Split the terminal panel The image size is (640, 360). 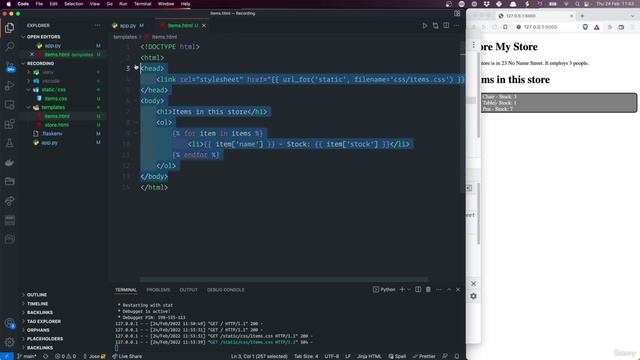point(418,289)
